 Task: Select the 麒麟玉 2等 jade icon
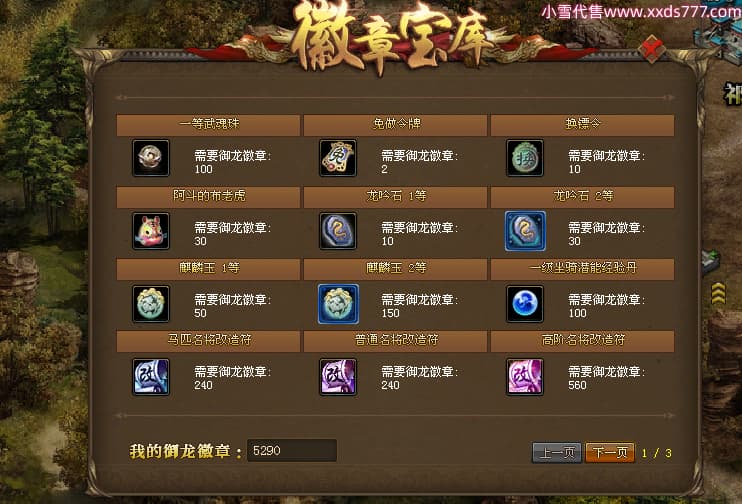coord(338,304)
